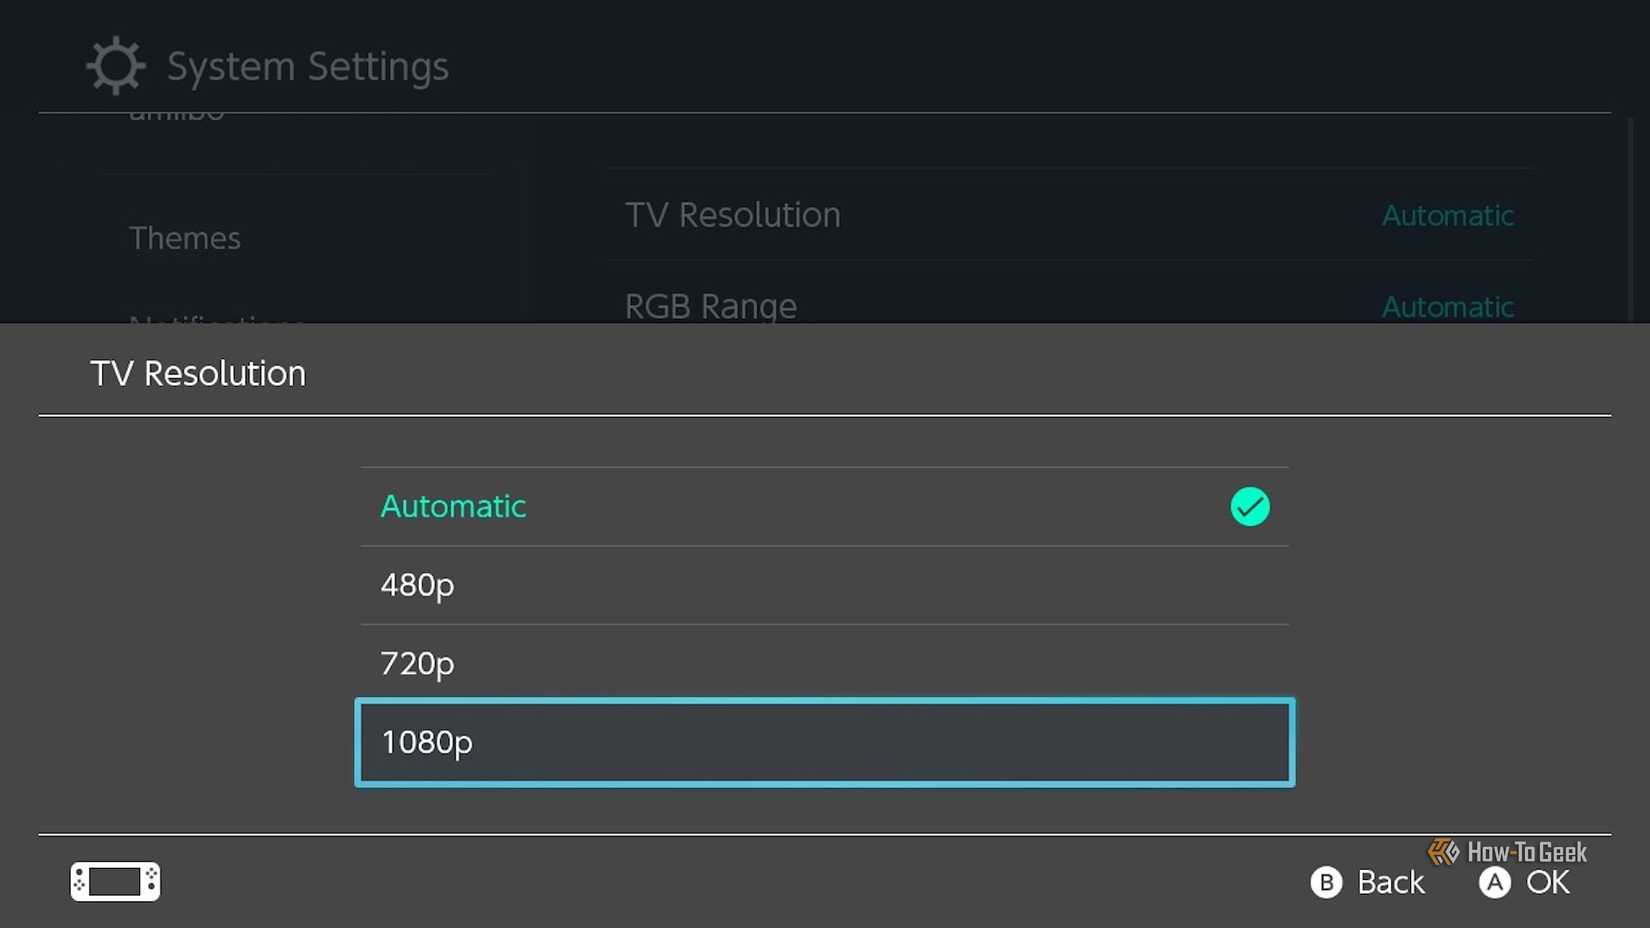Select the highlighted 1080p option
This screenshot has width=1650, height=928.
[x=824, y=742]
